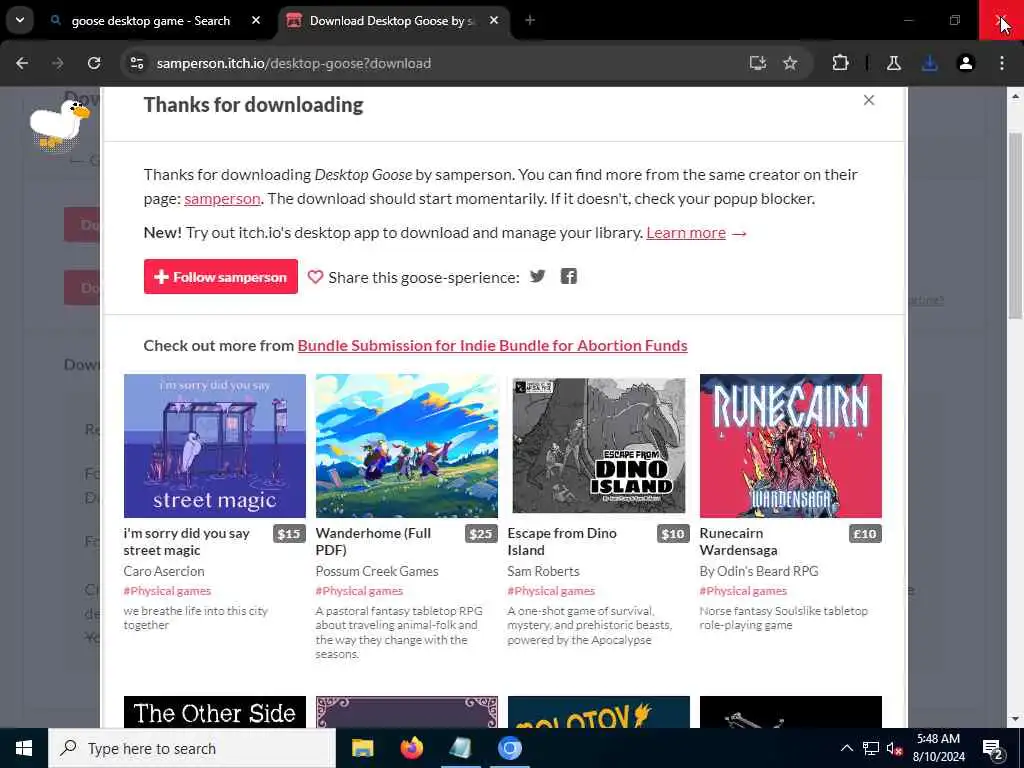This screenshot has height=768, width=1024.
Task: Open the blue circular browser taskbar icon
Action: [509, 748]
